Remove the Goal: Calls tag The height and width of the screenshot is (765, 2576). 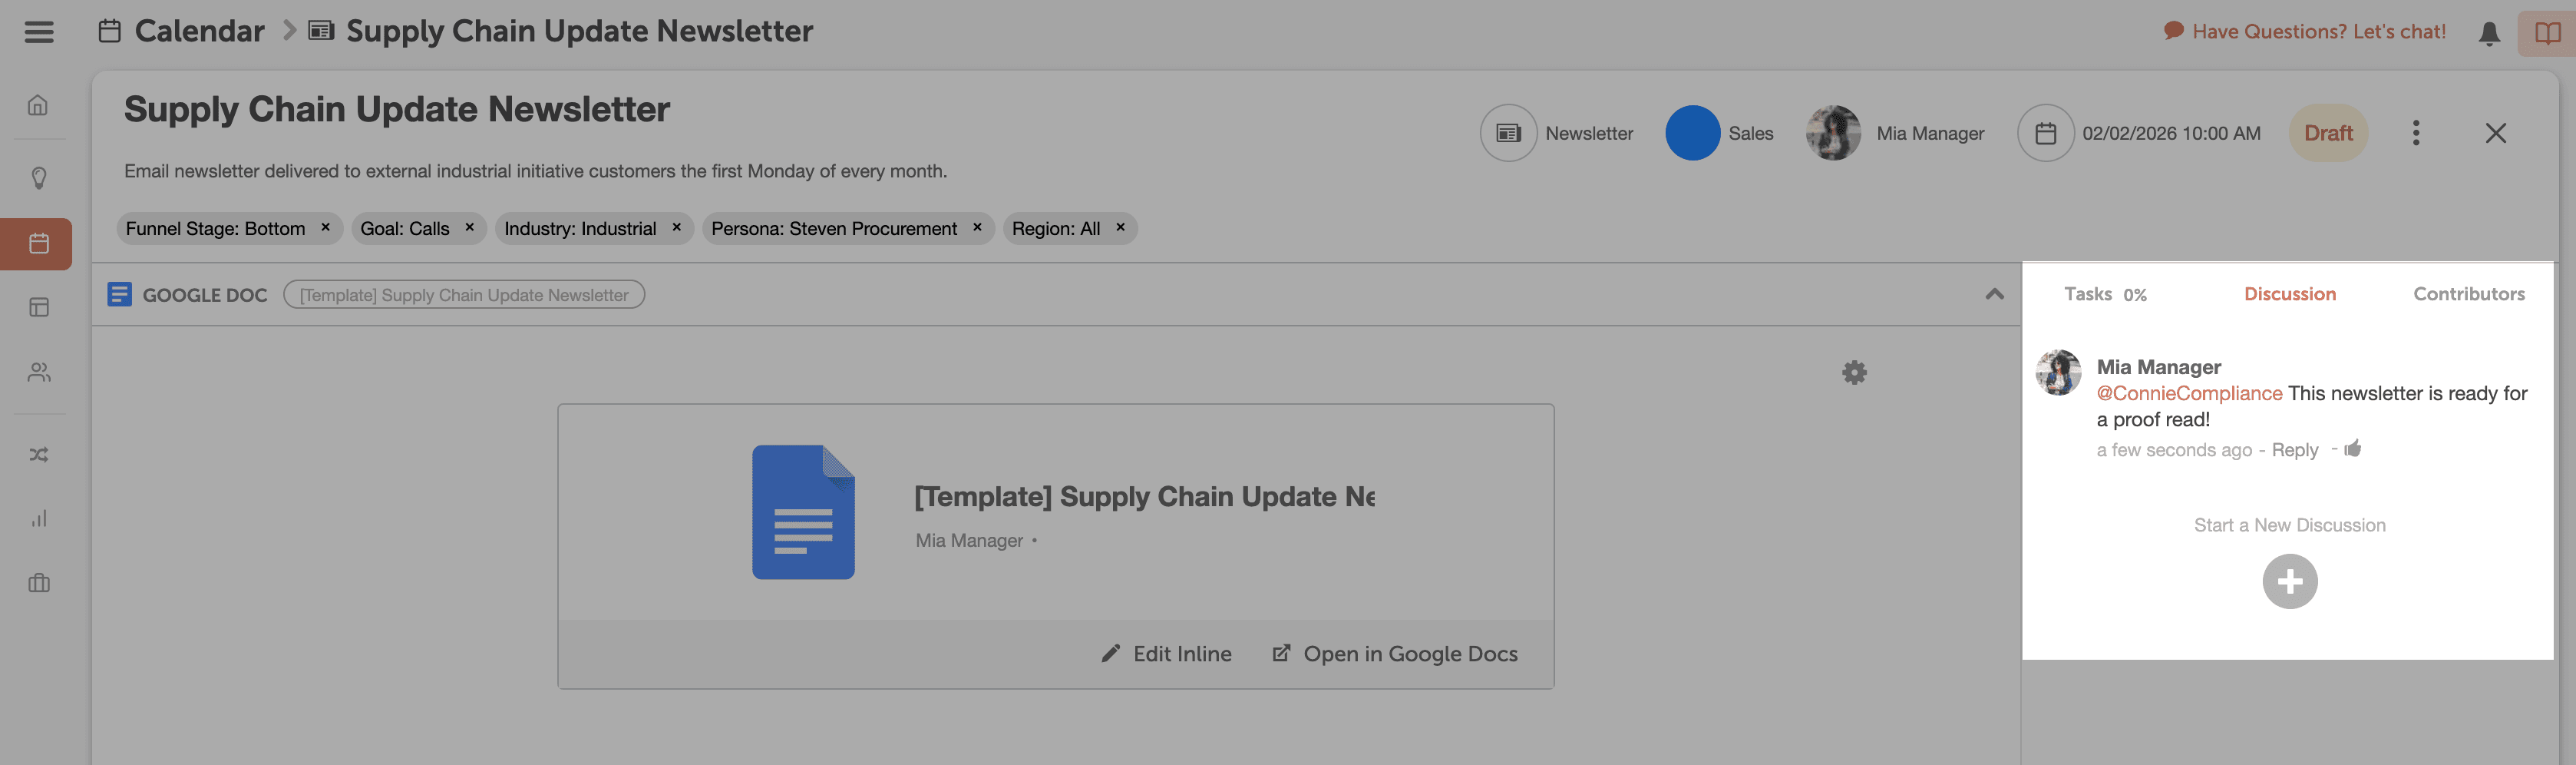pyautogui.click(x=469, y=228)
